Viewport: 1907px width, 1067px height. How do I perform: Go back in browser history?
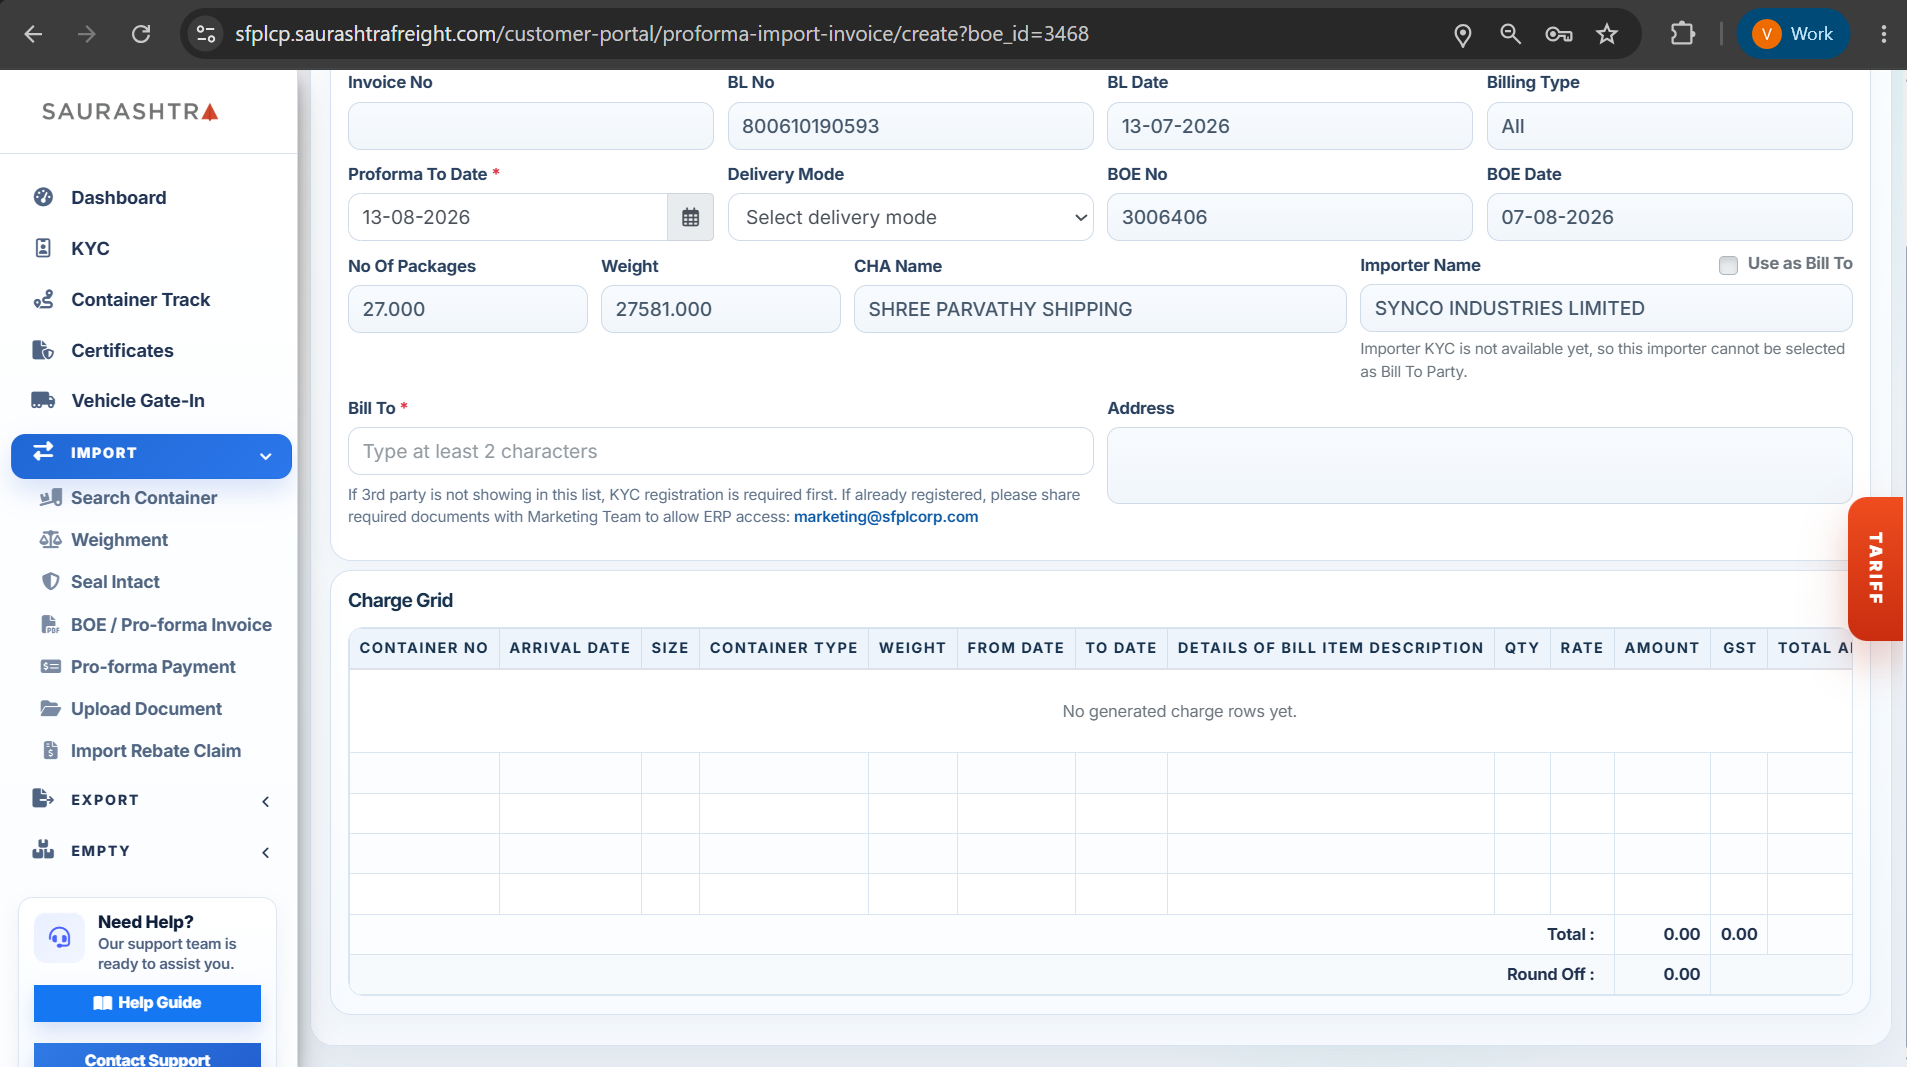pos(33,34)
